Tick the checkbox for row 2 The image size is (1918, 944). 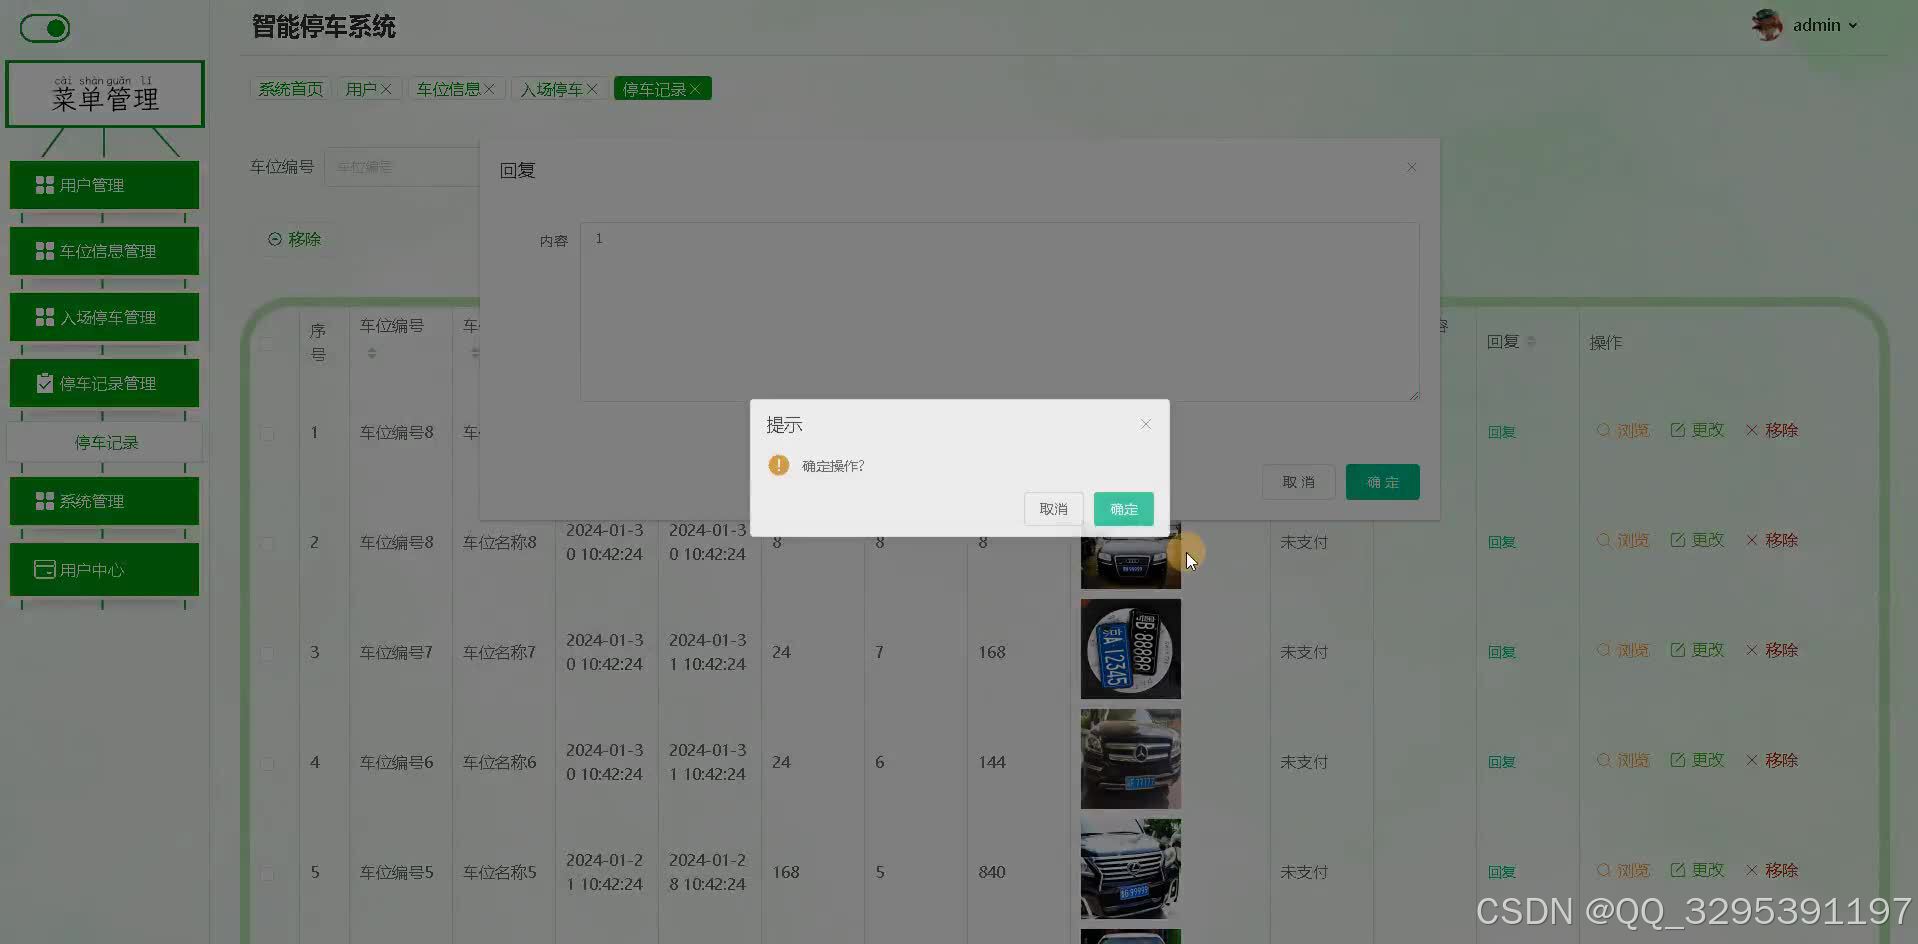tap(267, 543)
